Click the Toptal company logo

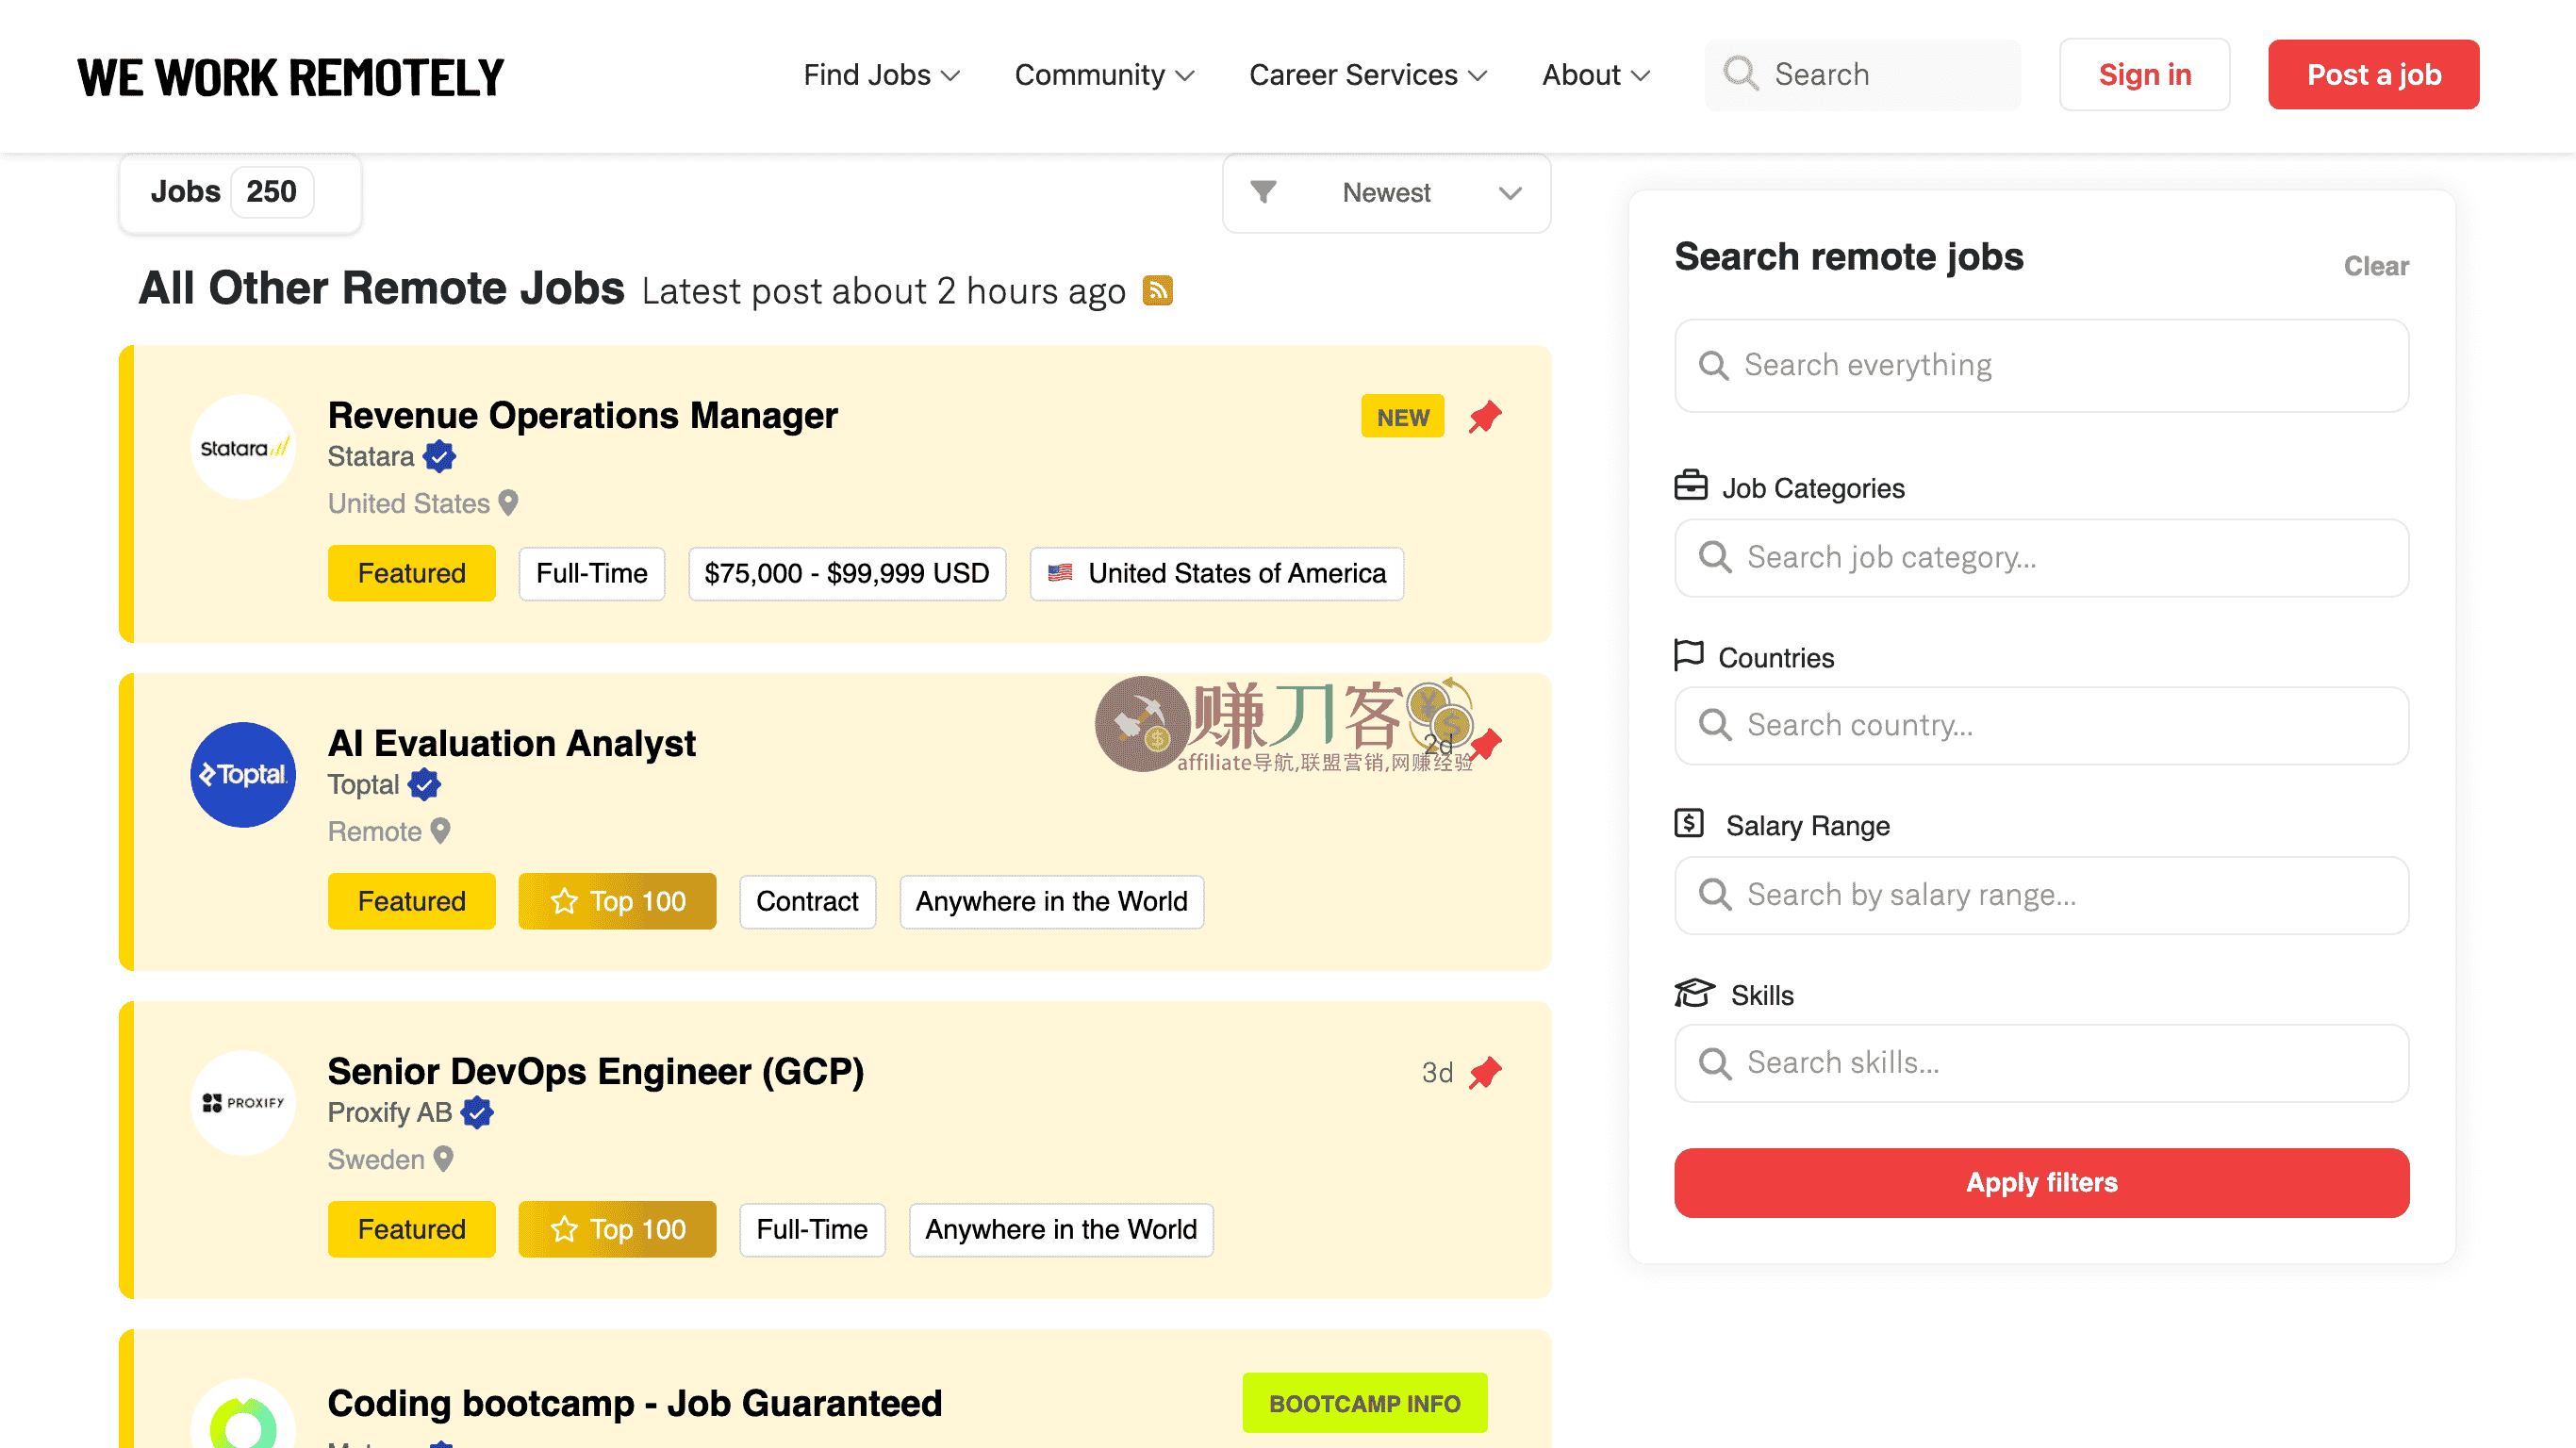pos(243,775)
